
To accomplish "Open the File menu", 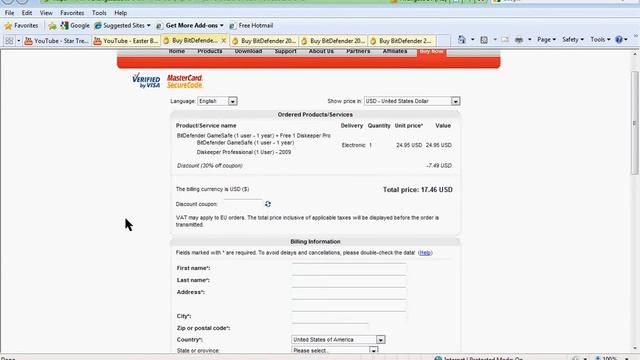I will (9, 13).
